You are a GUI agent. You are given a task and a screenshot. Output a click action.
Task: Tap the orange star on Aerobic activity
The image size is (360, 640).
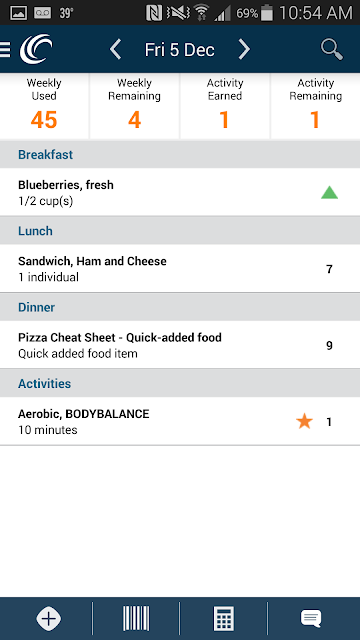pyautogui.click(x=304, y=421)
